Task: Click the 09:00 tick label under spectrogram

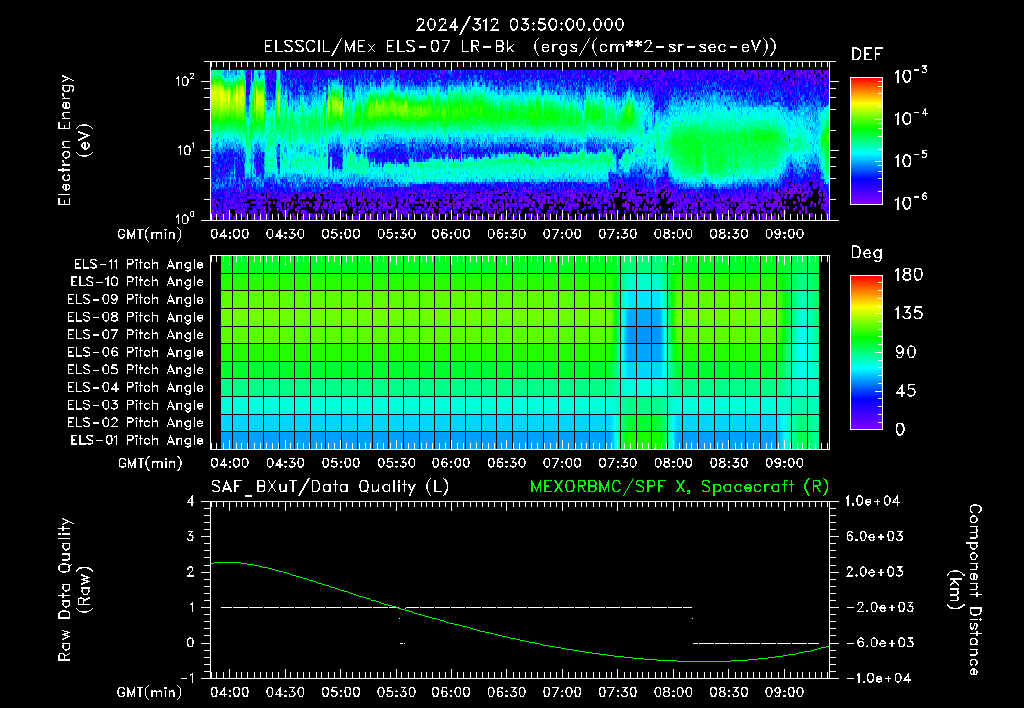Action: [x=784, y=234]
